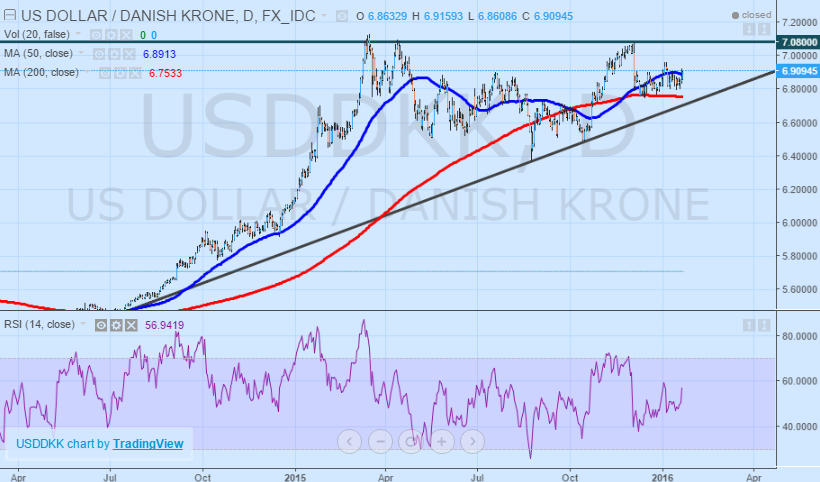Open MA (50, close) settings gear

[x=116, y=54]
